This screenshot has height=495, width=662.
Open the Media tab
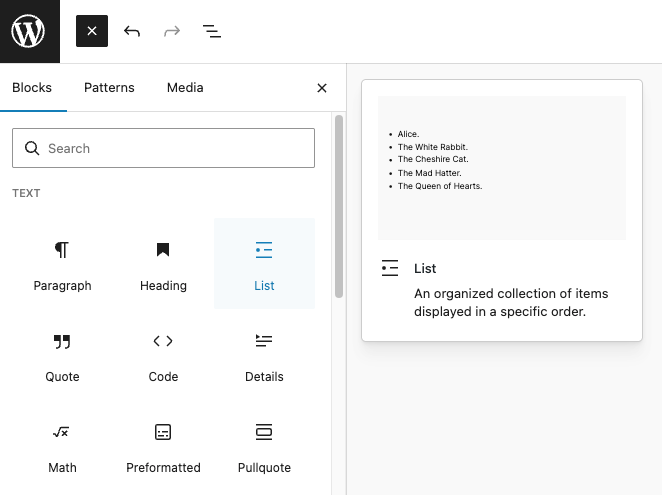pyautogui.click(x=185, y=88)
